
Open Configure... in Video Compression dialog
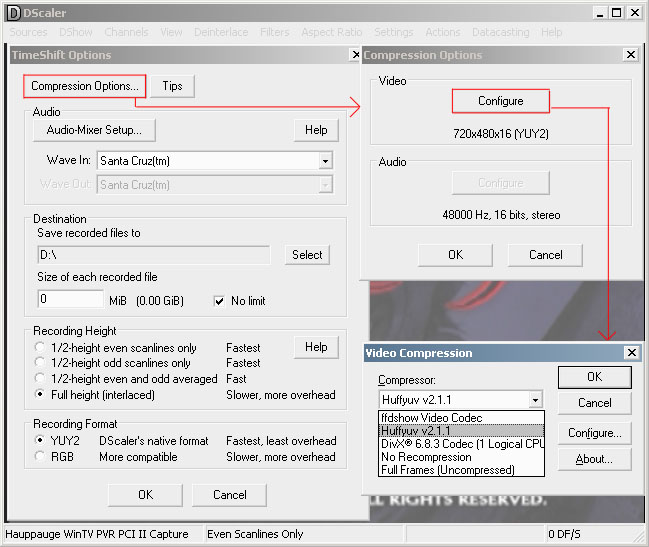594,433
